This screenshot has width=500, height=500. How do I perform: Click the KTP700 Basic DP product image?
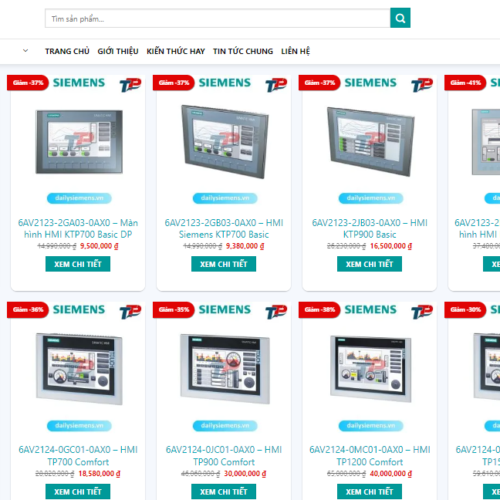[x=79, y=142]
